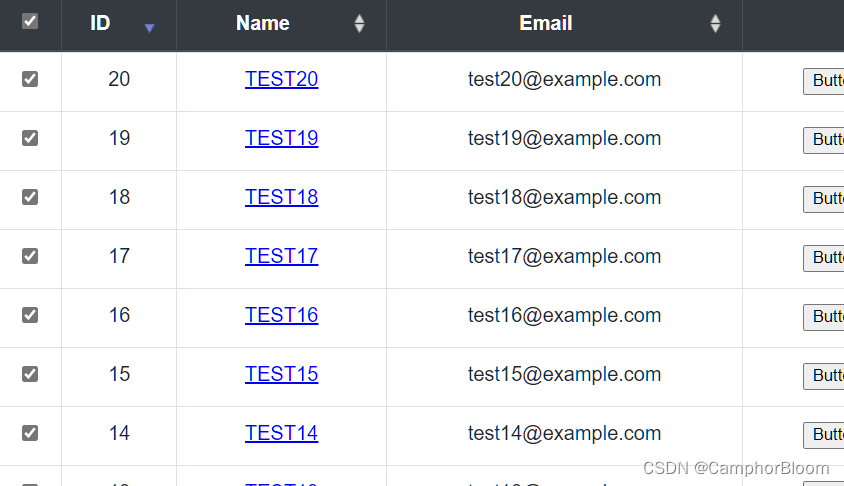
Task: Toggle the checkbox for row 19
Action: [30, 138]
